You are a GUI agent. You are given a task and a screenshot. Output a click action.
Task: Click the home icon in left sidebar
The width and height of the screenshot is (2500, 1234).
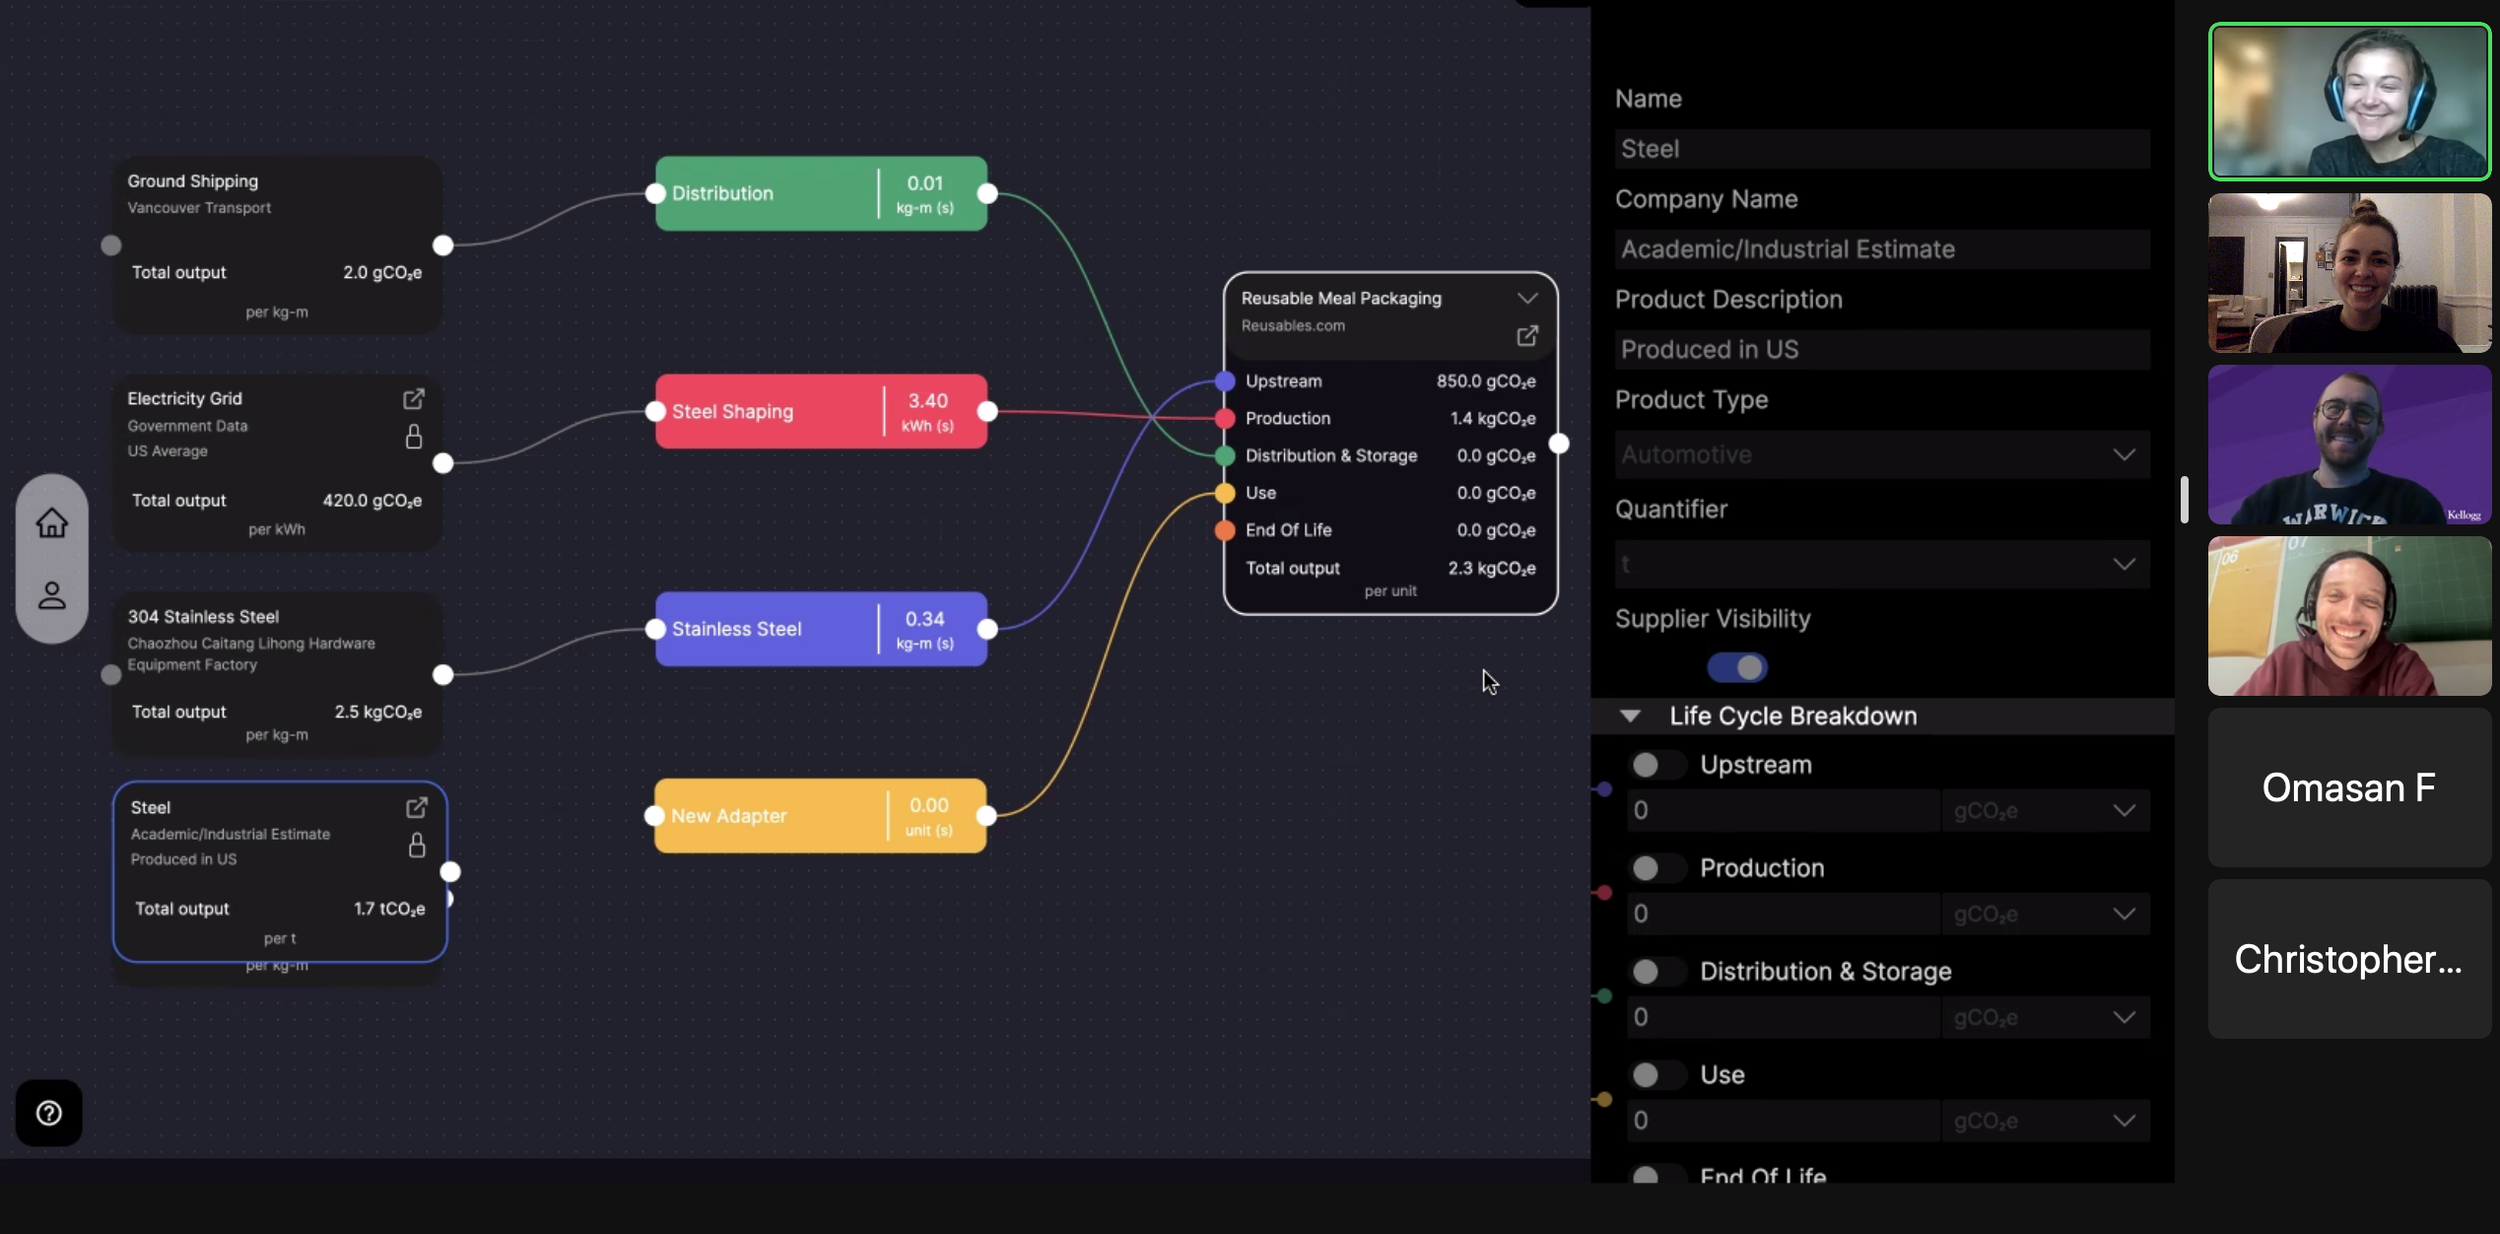coord(52,522)
